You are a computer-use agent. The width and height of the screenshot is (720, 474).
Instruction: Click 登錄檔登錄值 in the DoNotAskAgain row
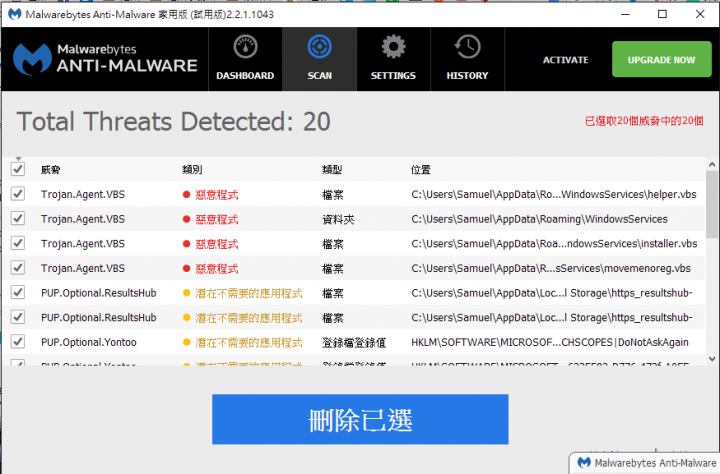pos(354,343)
